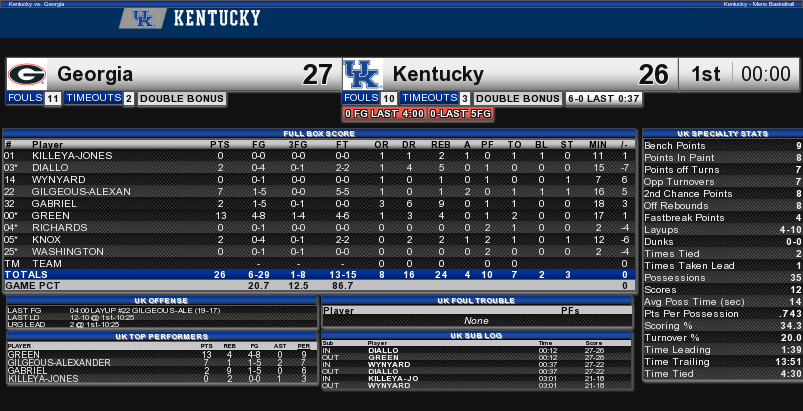803x411 pixels.
Task: Click the UK logo in the header banner
Action: coord(142,19)
